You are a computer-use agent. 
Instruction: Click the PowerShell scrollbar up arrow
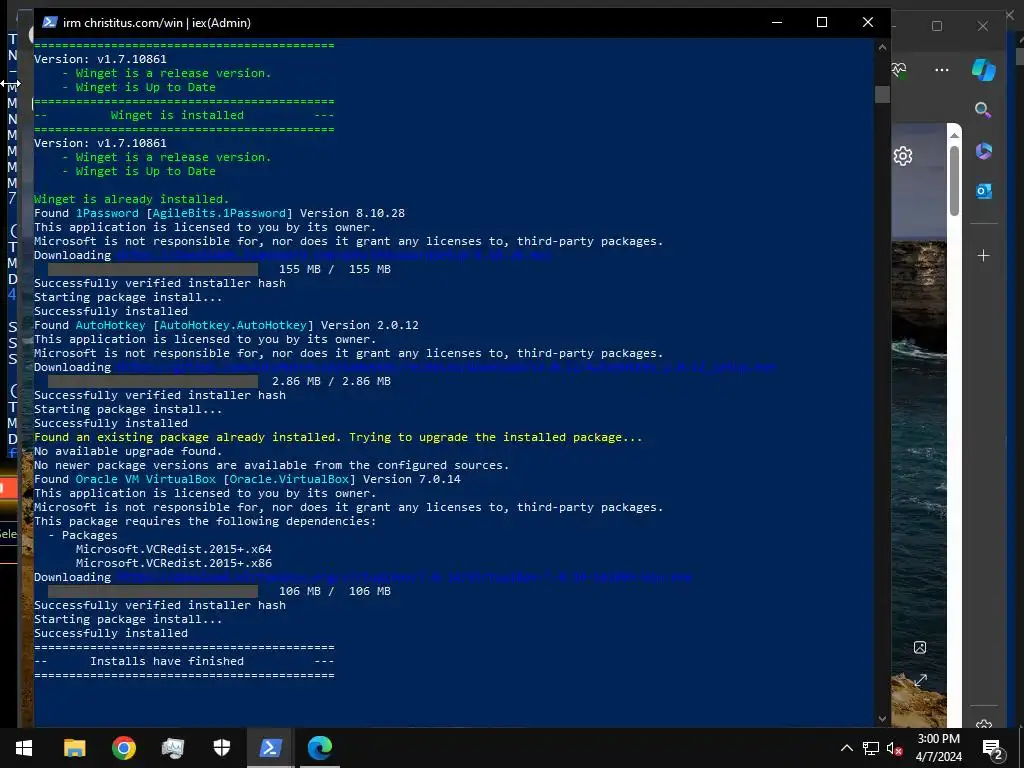[x=882, y=47]
